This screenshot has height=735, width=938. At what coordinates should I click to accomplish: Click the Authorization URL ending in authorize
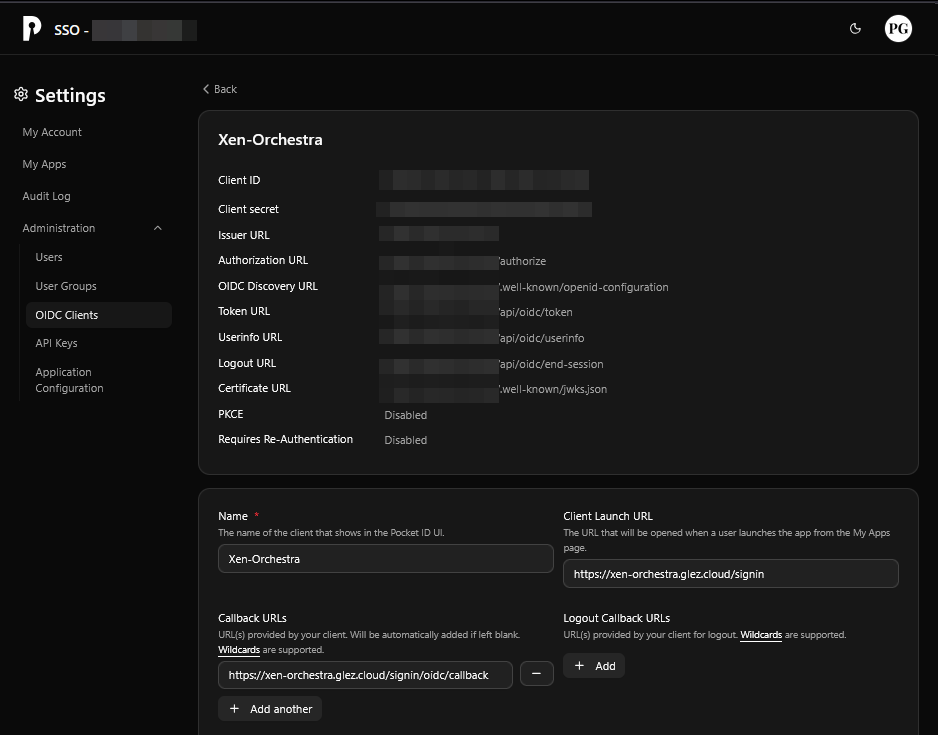click(462, 261)
